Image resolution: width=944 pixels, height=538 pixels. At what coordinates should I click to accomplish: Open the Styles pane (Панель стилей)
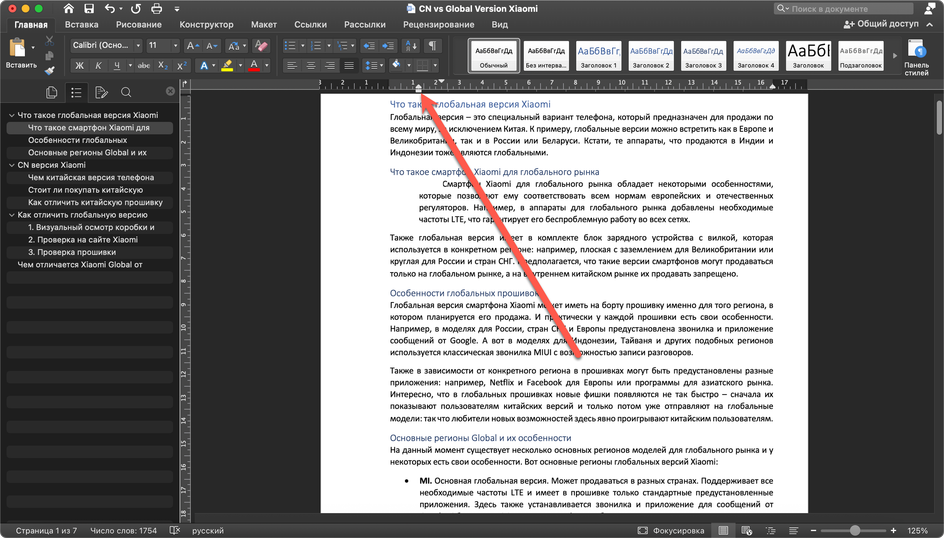tap(916, 58)
